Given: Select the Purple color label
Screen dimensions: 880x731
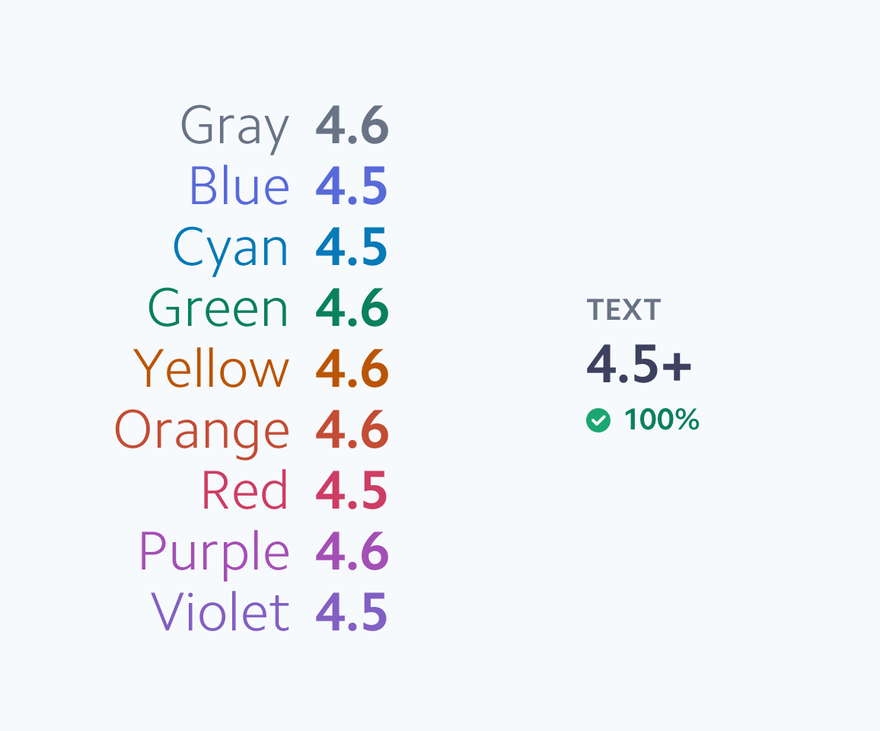Looking at the screenshot, I should 214,555.
